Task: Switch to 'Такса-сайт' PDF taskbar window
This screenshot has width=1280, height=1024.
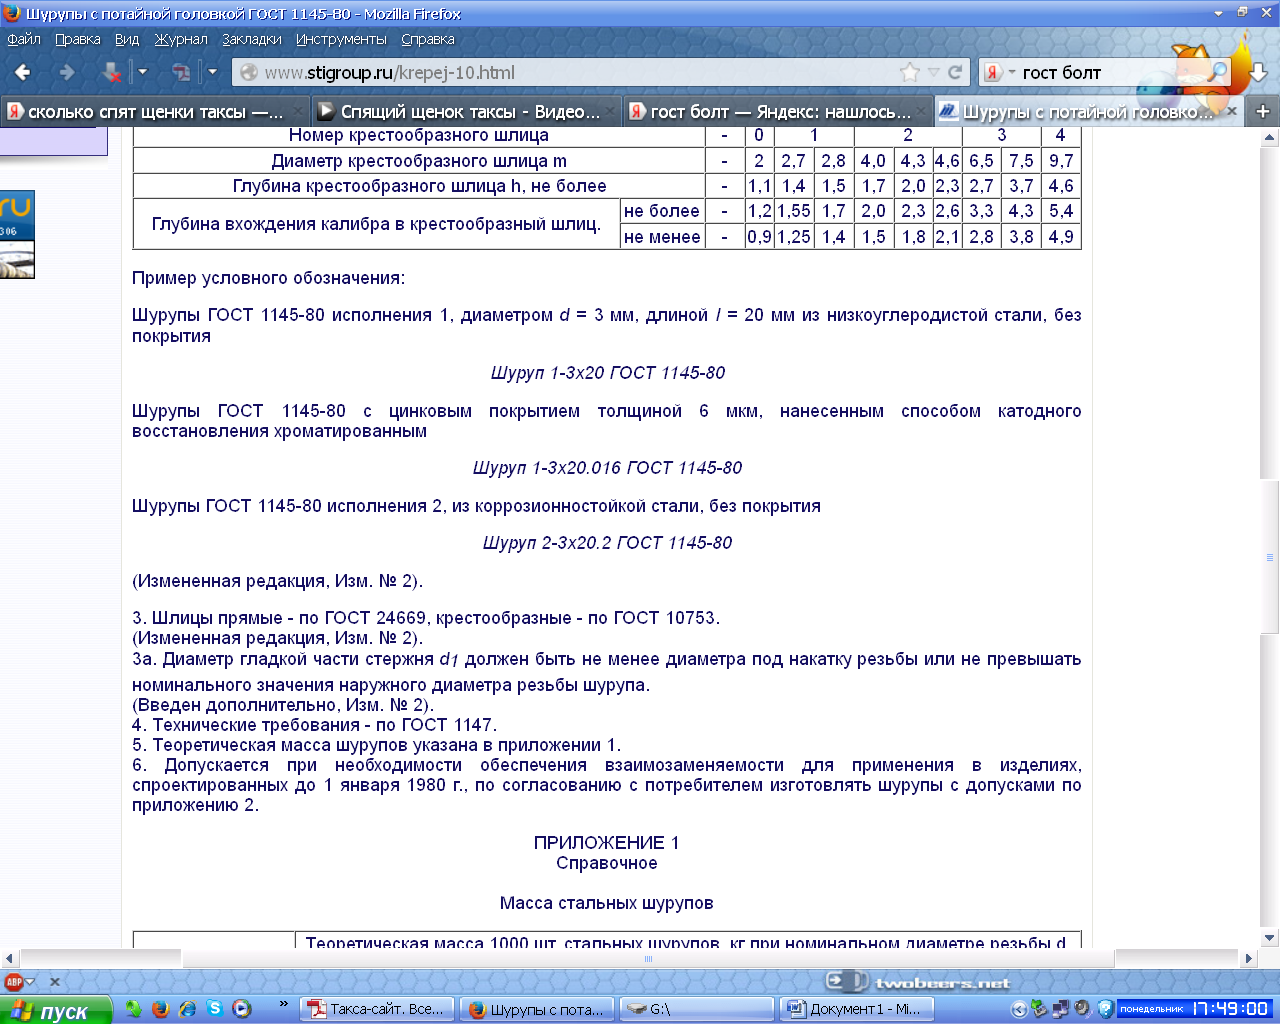Action: [378, 1009]
